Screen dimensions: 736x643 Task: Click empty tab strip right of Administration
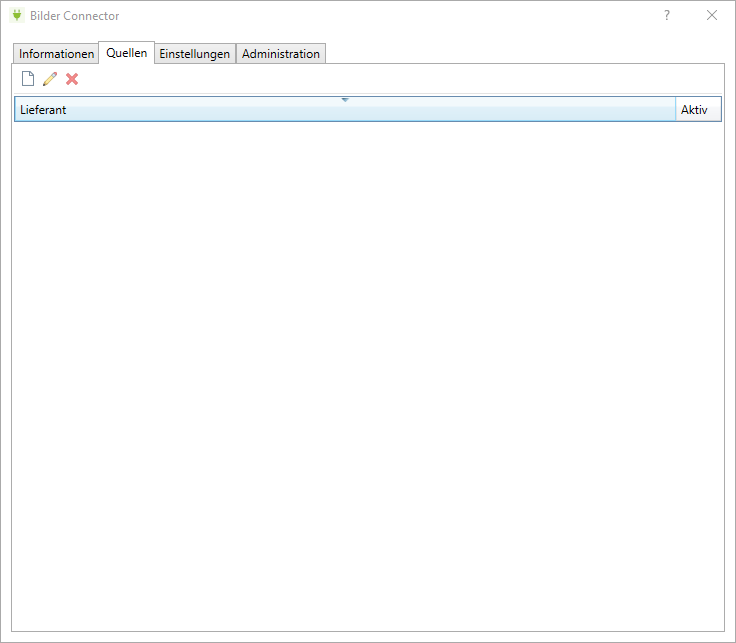coord(520,54)
